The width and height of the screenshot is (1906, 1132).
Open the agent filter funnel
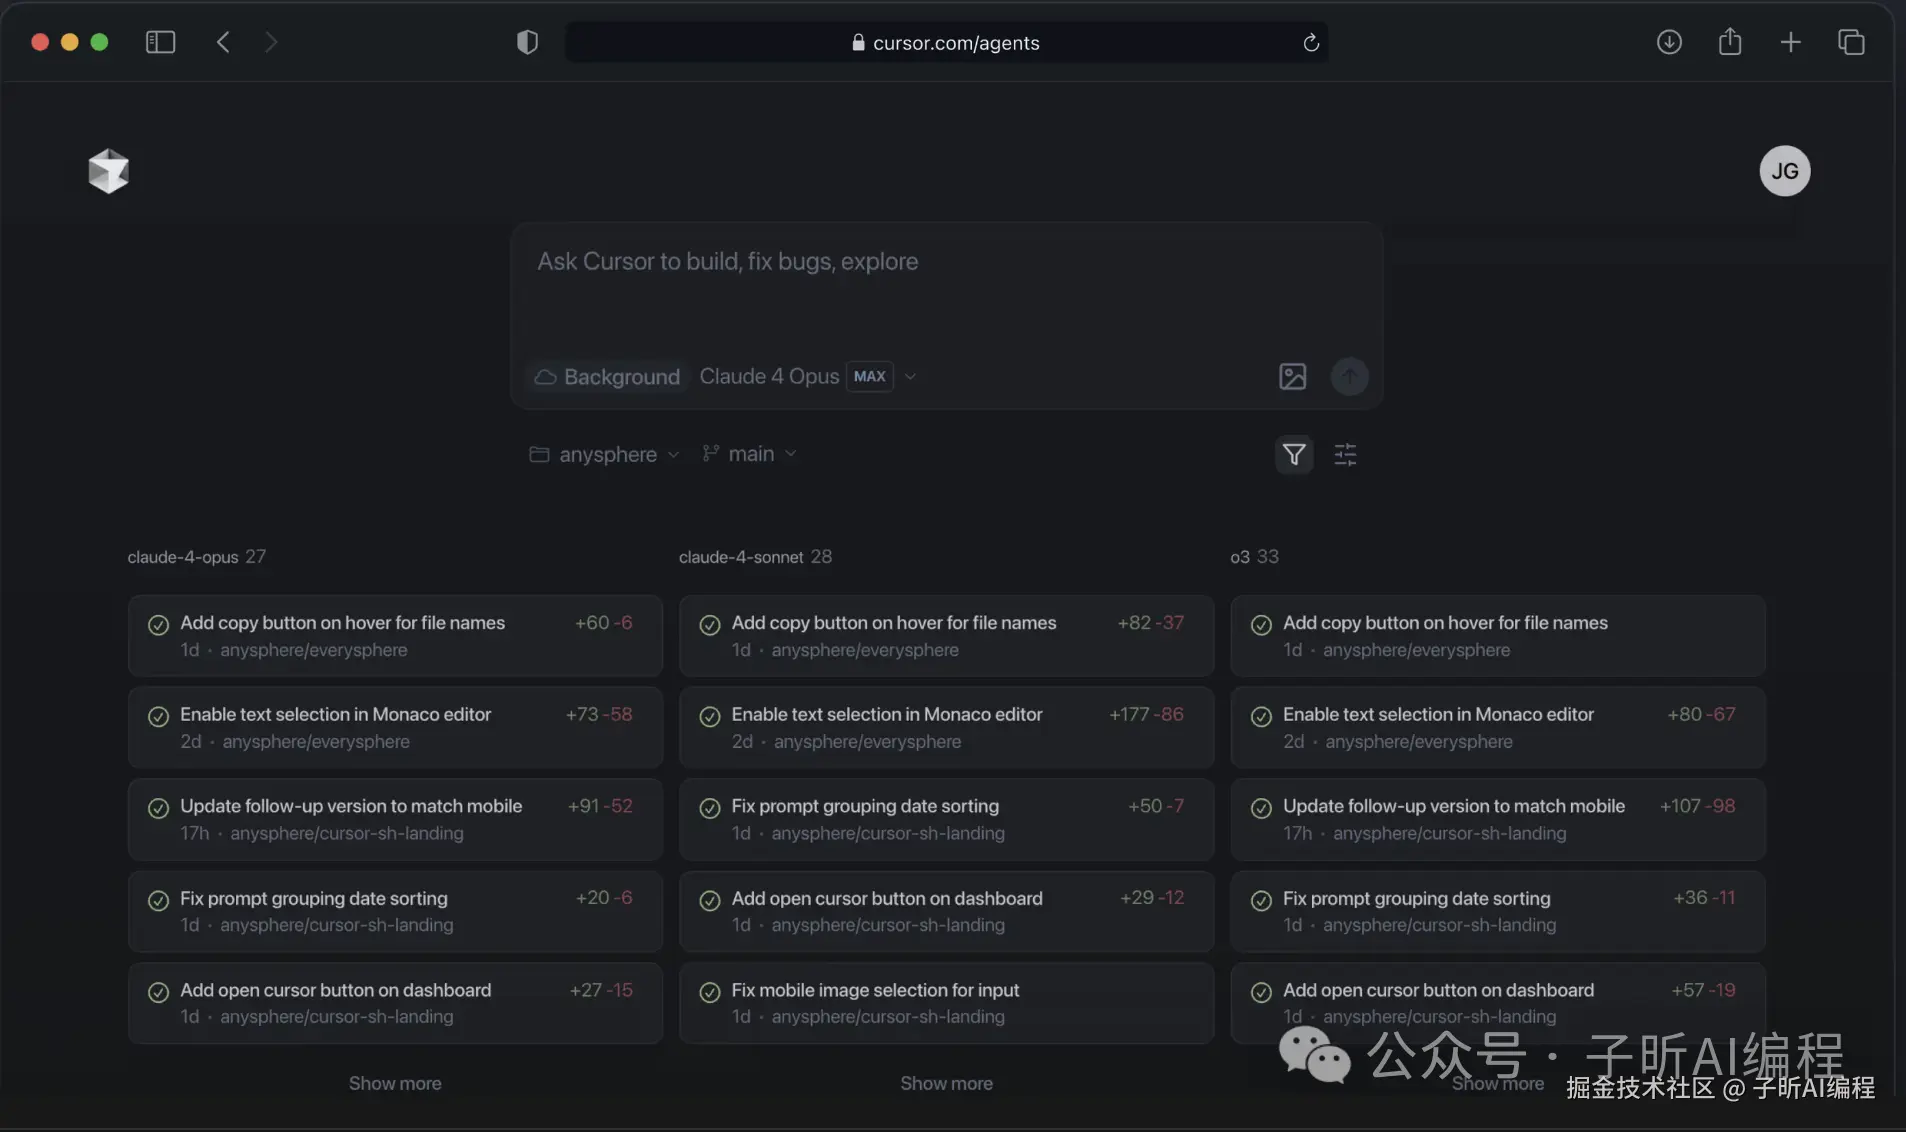(x=1293, y=455)
